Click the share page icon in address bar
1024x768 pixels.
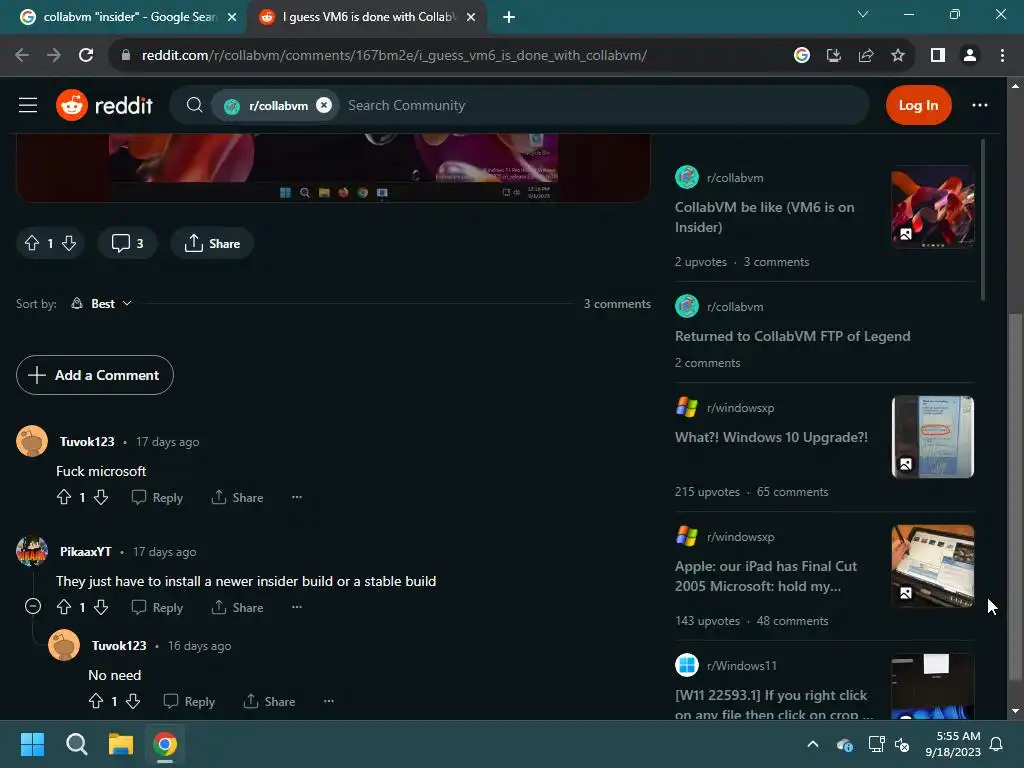[866, 56]
